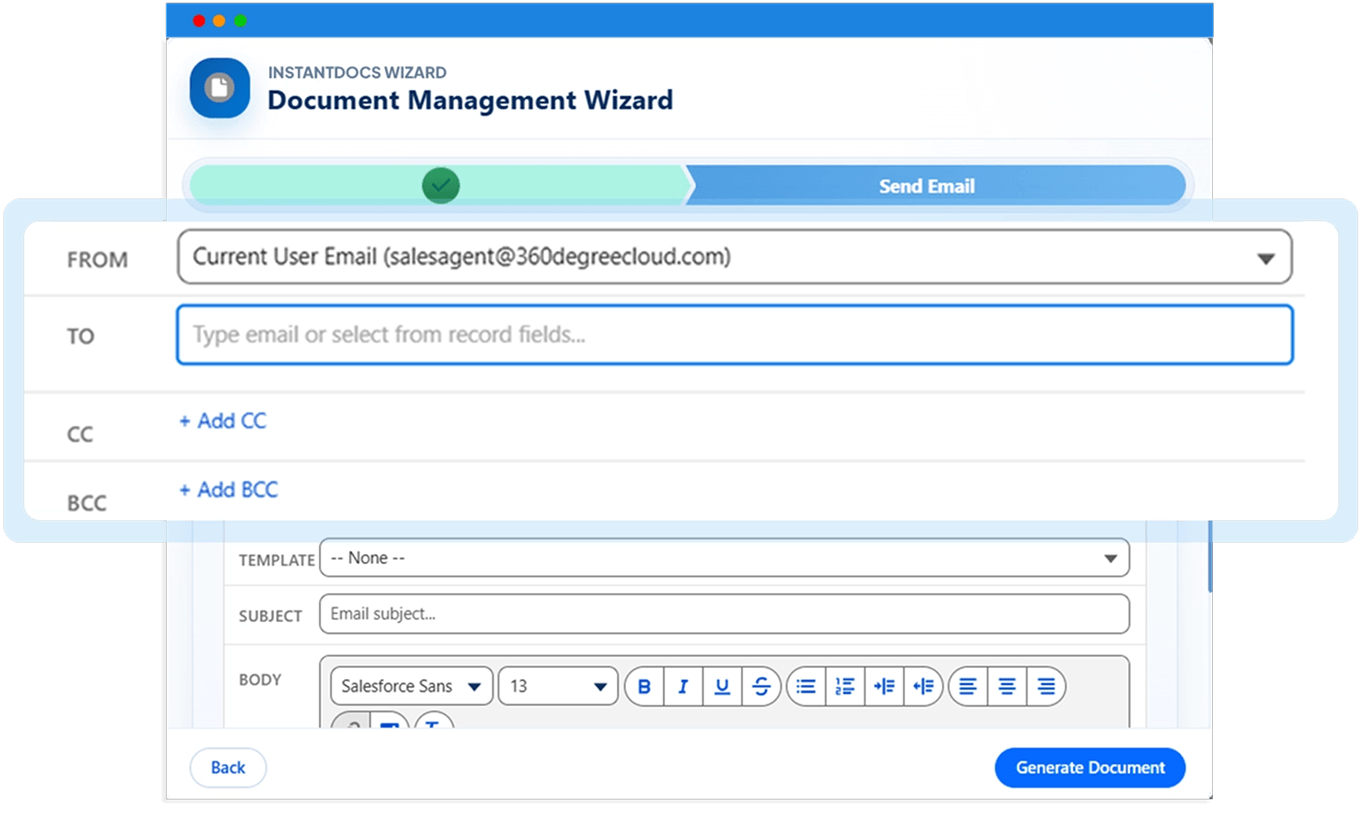The height and width of the screenshot is (824, 1360).
Task: Click the indent icon beside numbered list
Action: [884, 687]
